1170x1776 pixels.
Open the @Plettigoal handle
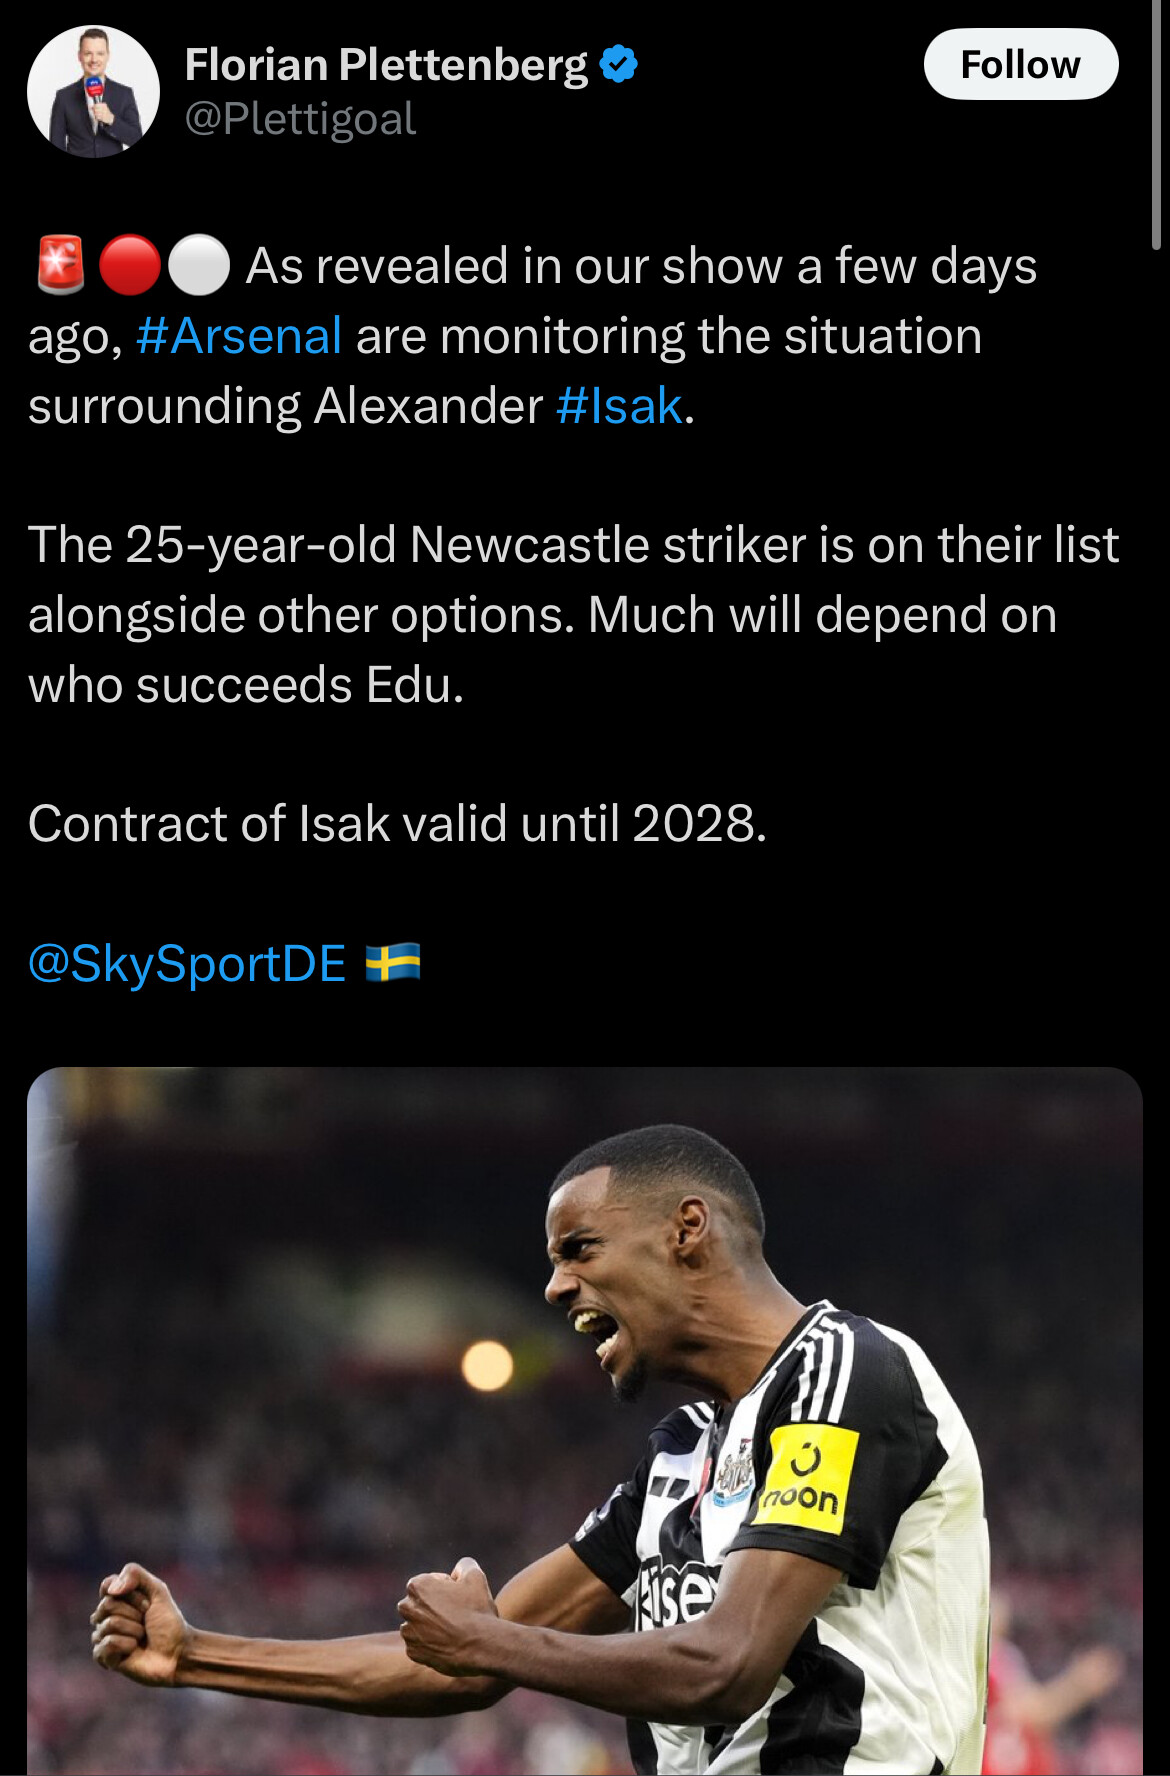pyautogui.click(x=300, y=119)
